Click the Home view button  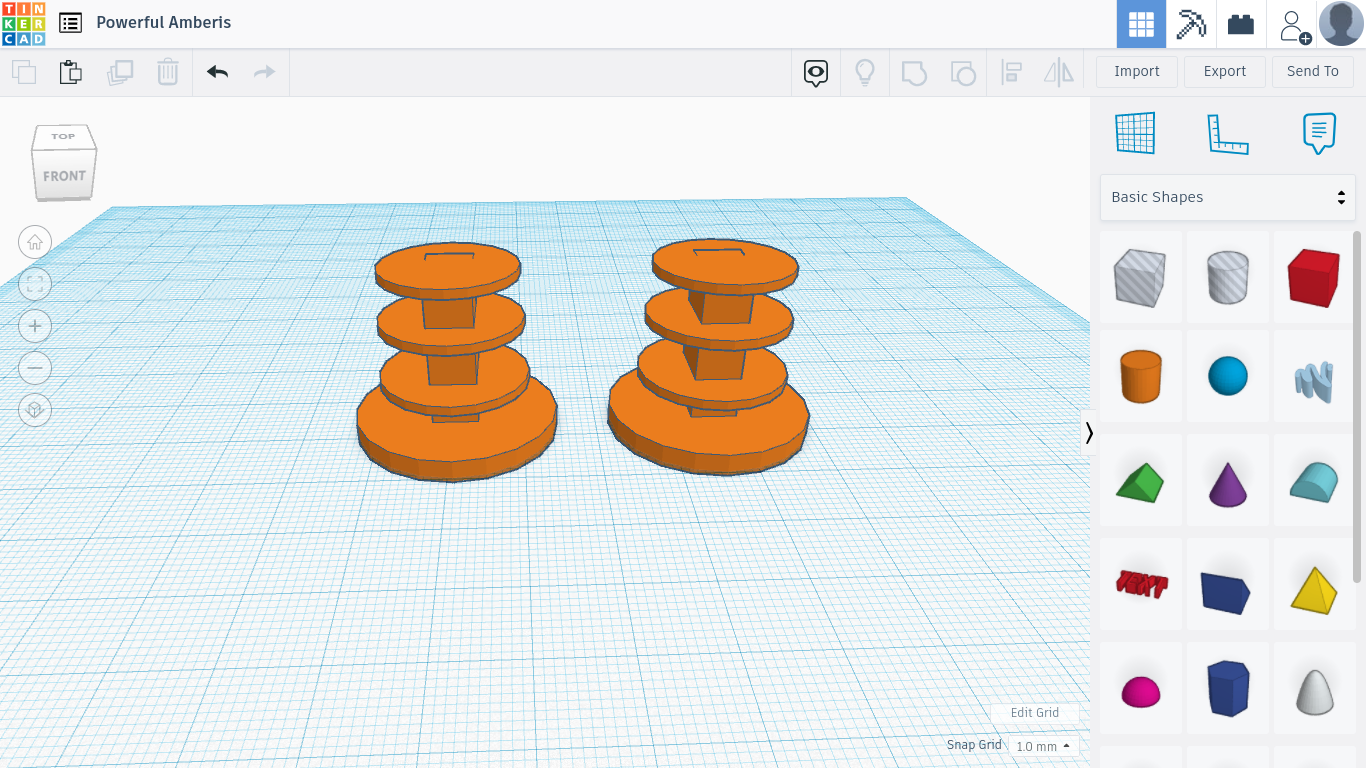(35, 242)
